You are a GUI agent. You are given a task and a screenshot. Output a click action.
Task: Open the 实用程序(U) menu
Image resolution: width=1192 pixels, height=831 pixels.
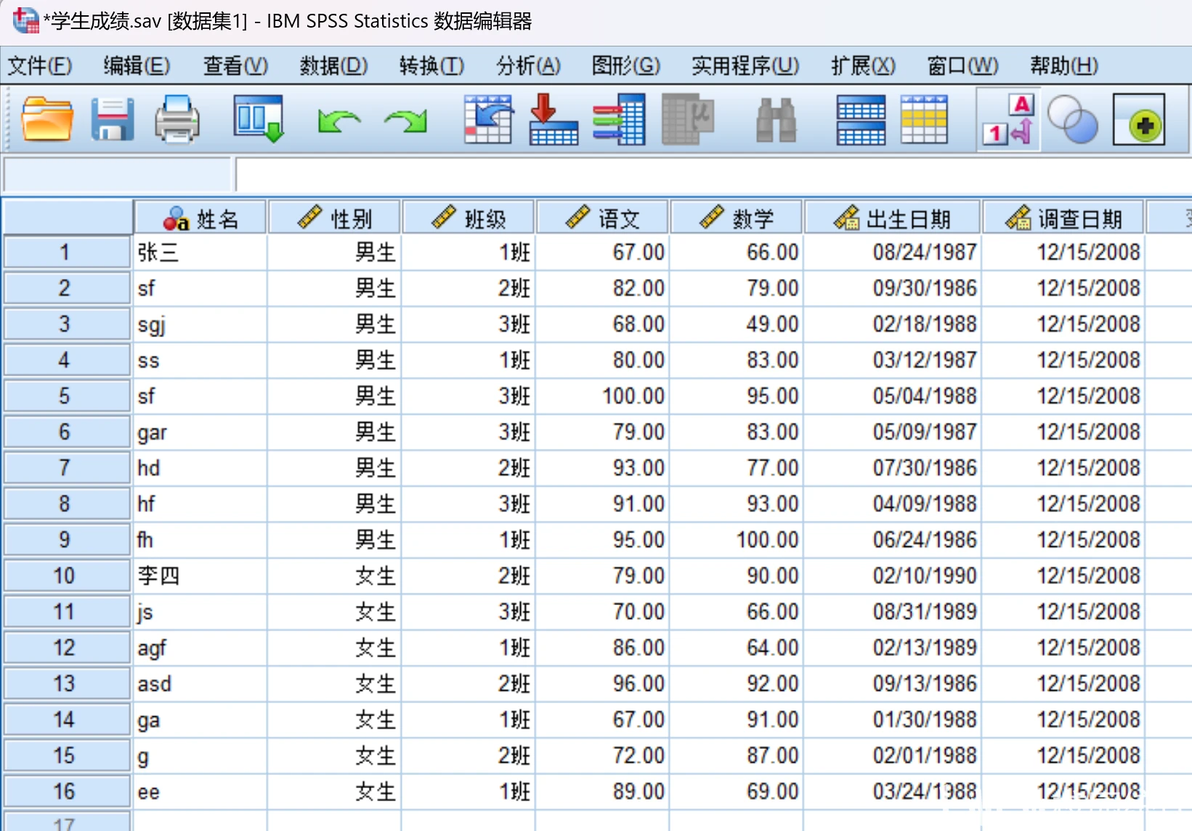(x=745, y=66)
